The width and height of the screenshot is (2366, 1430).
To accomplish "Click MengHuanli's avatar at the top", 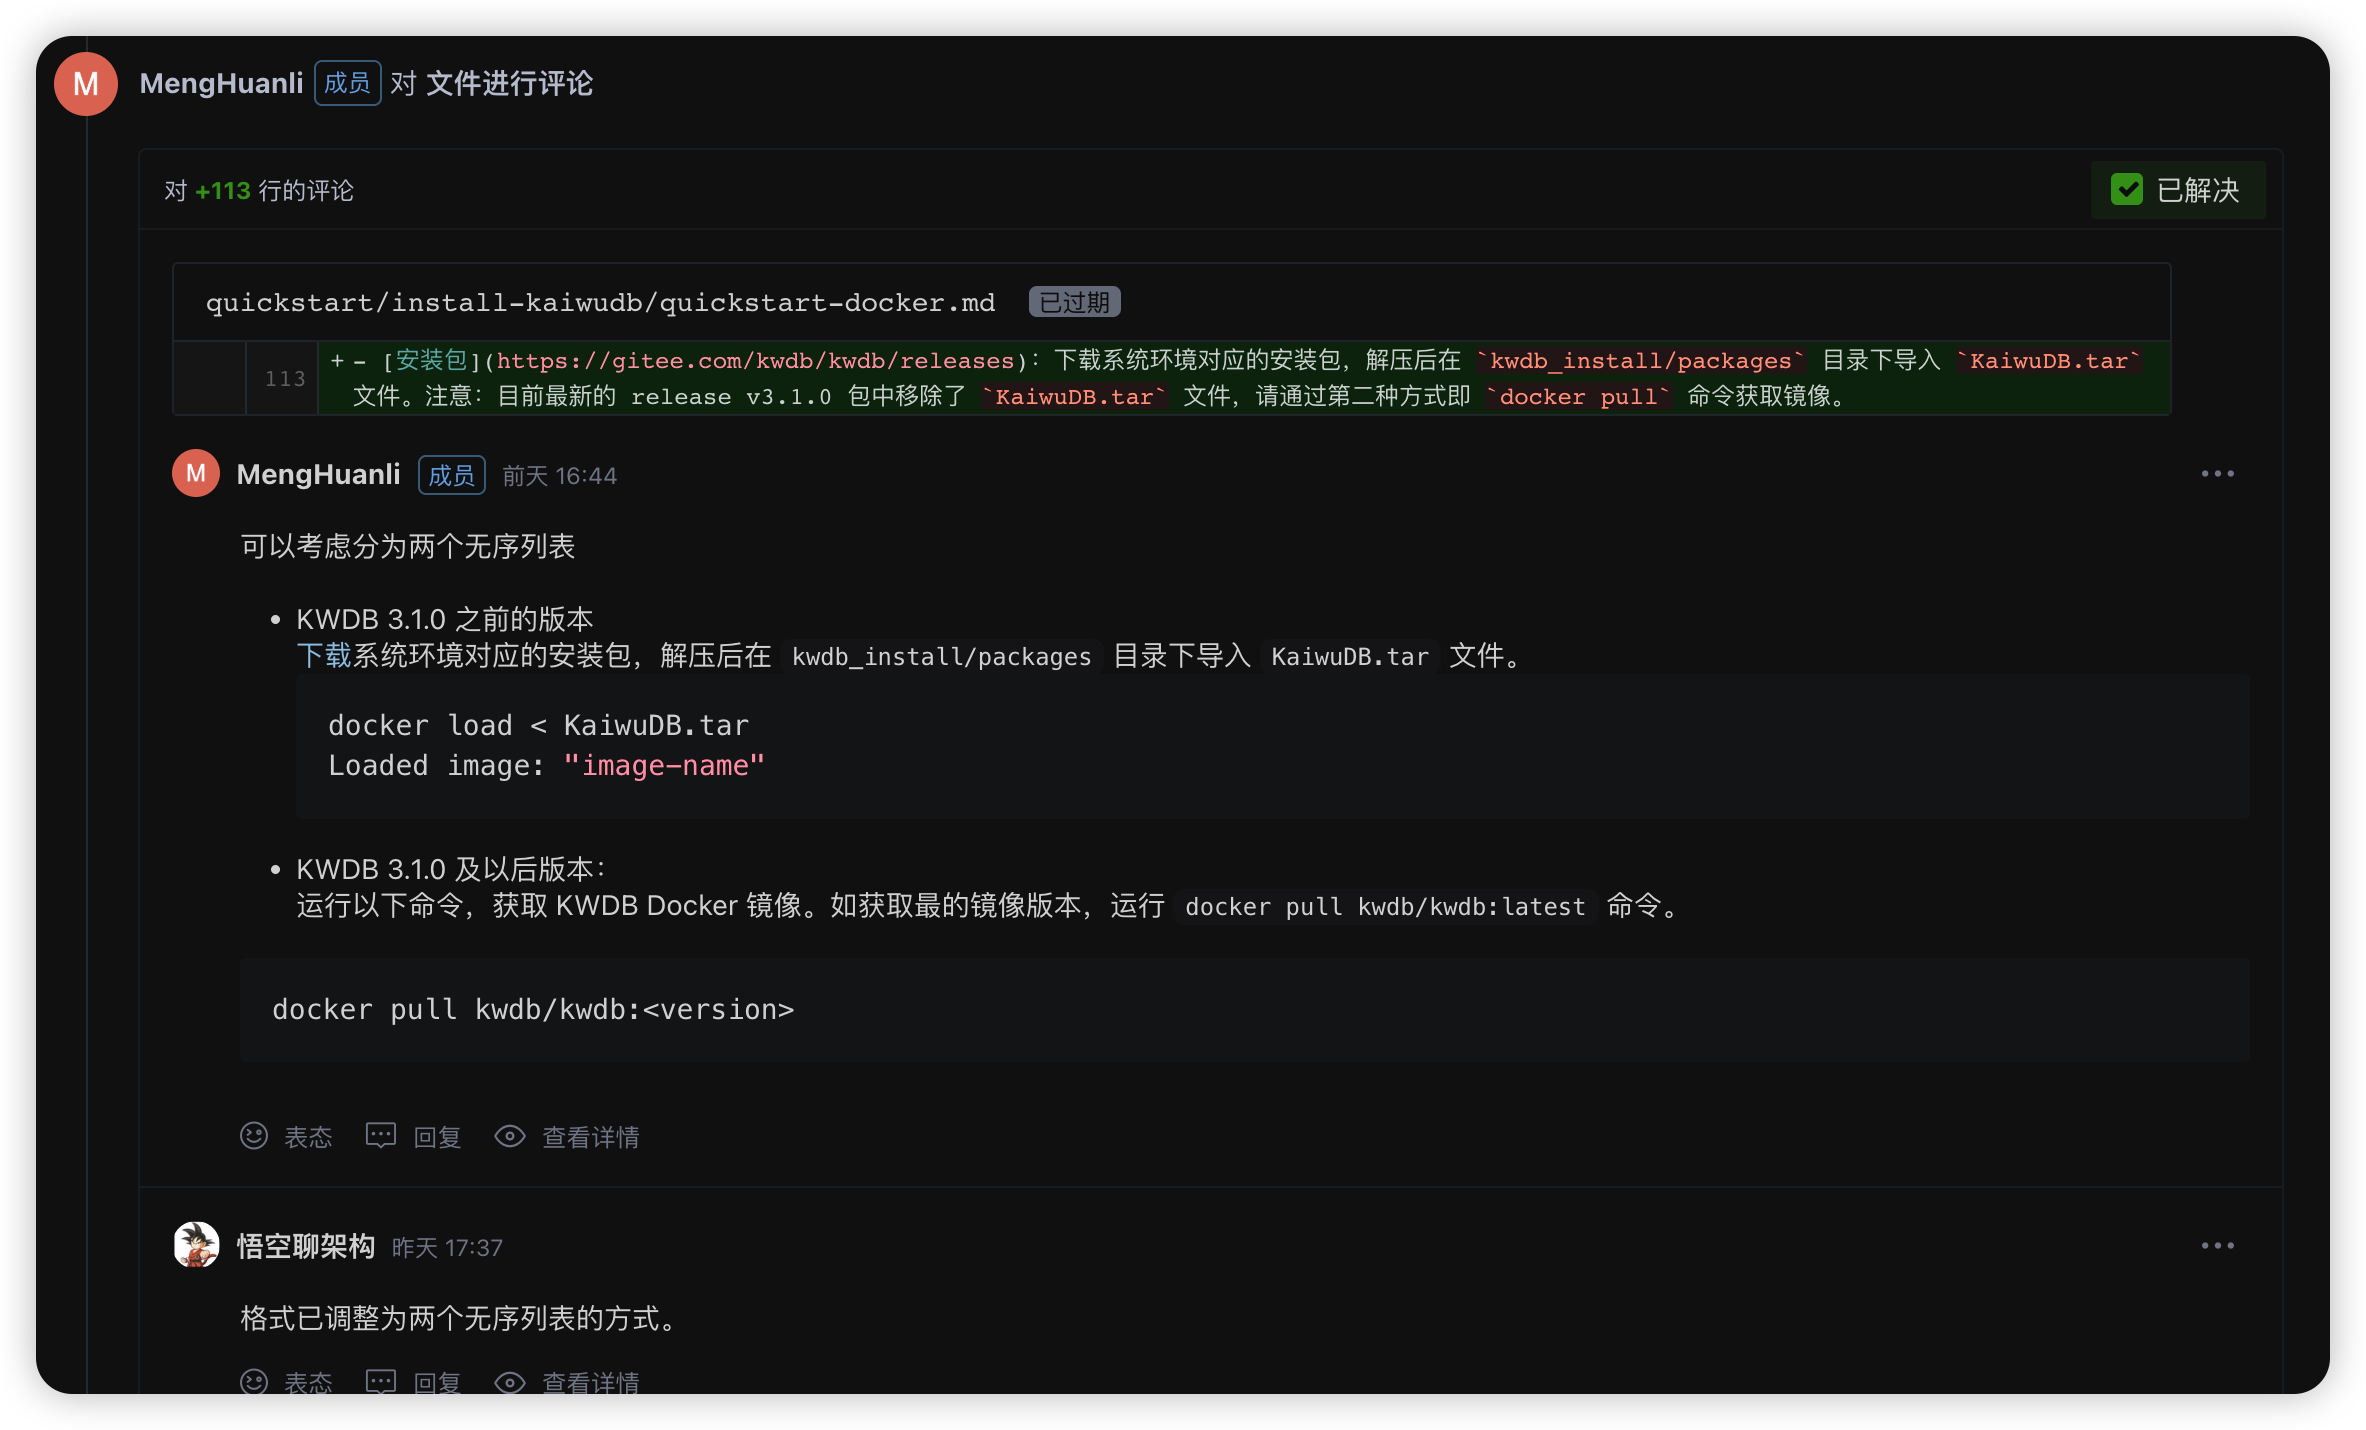I will [85, 83].
